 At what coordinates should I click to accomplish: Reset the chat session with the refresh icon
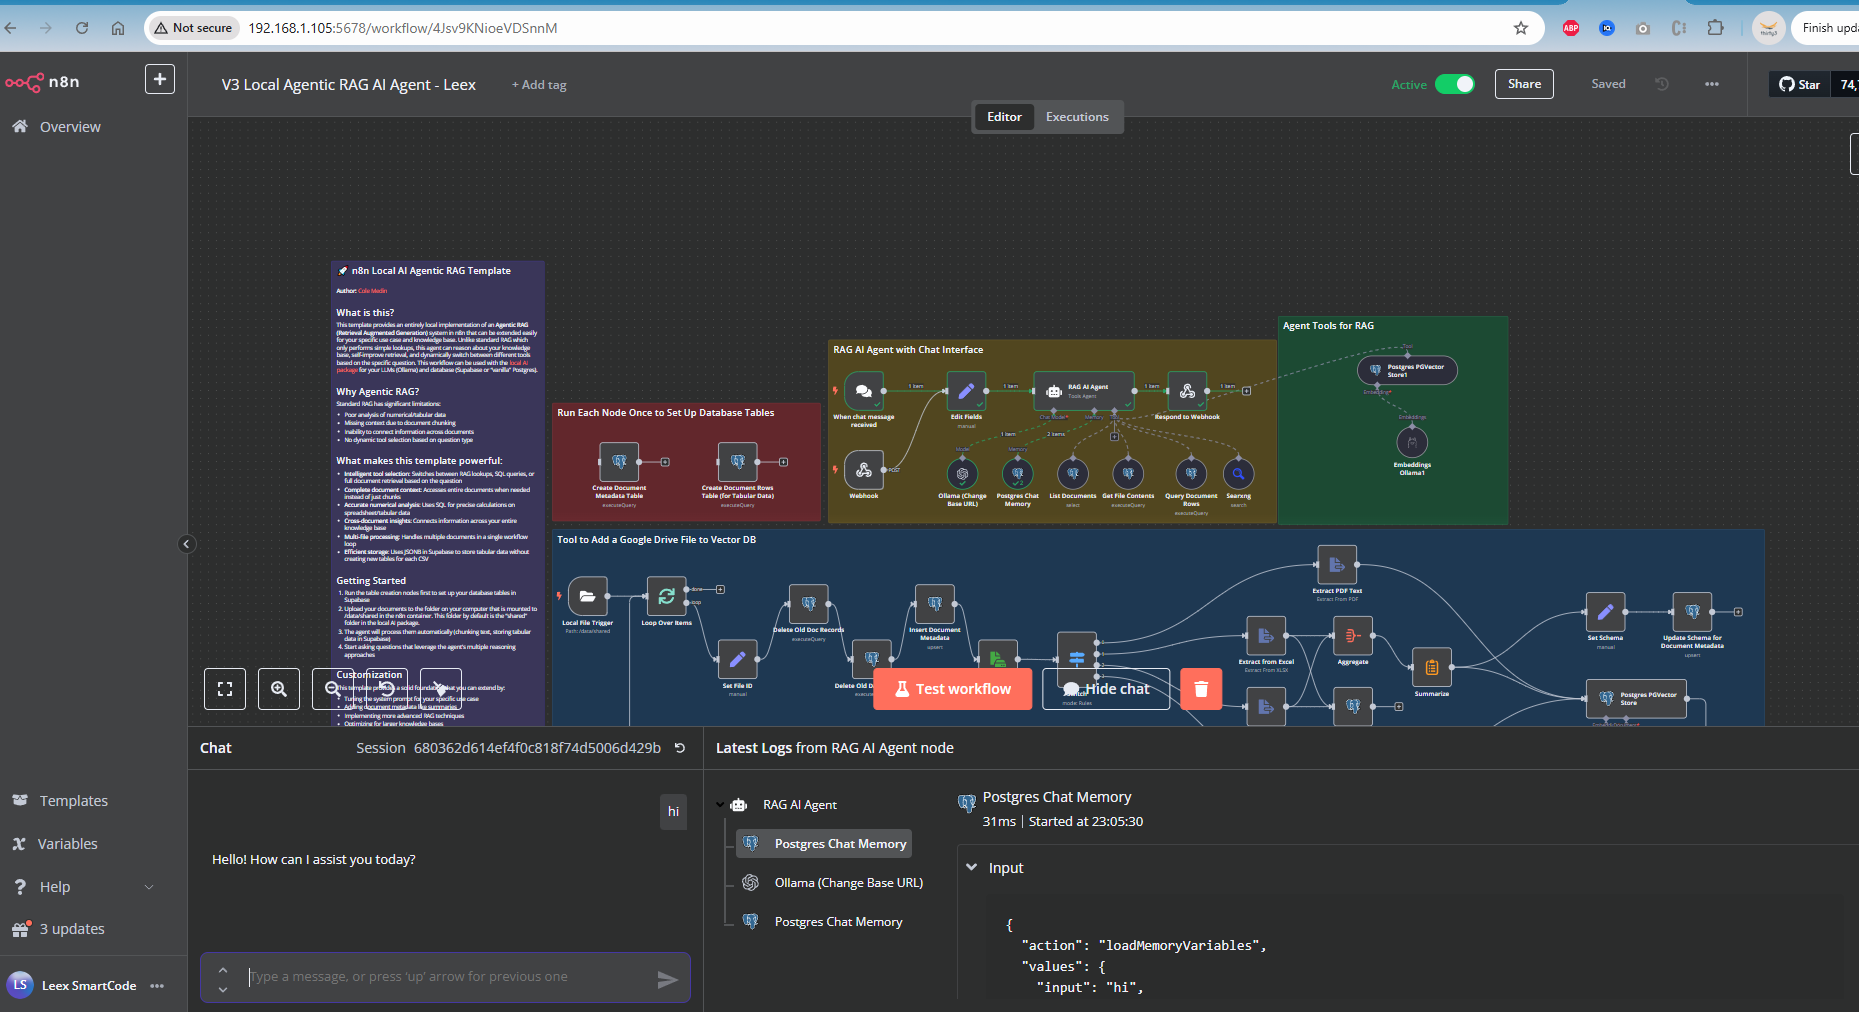click(680, 748)
